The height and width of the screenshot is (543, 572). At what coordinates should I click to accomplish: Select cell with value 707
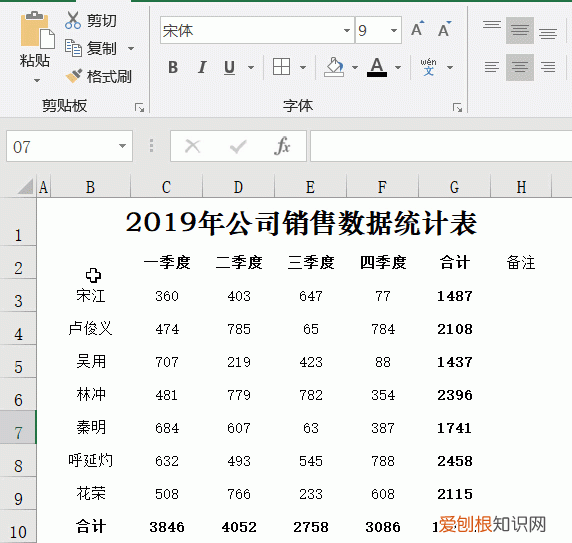167,362
